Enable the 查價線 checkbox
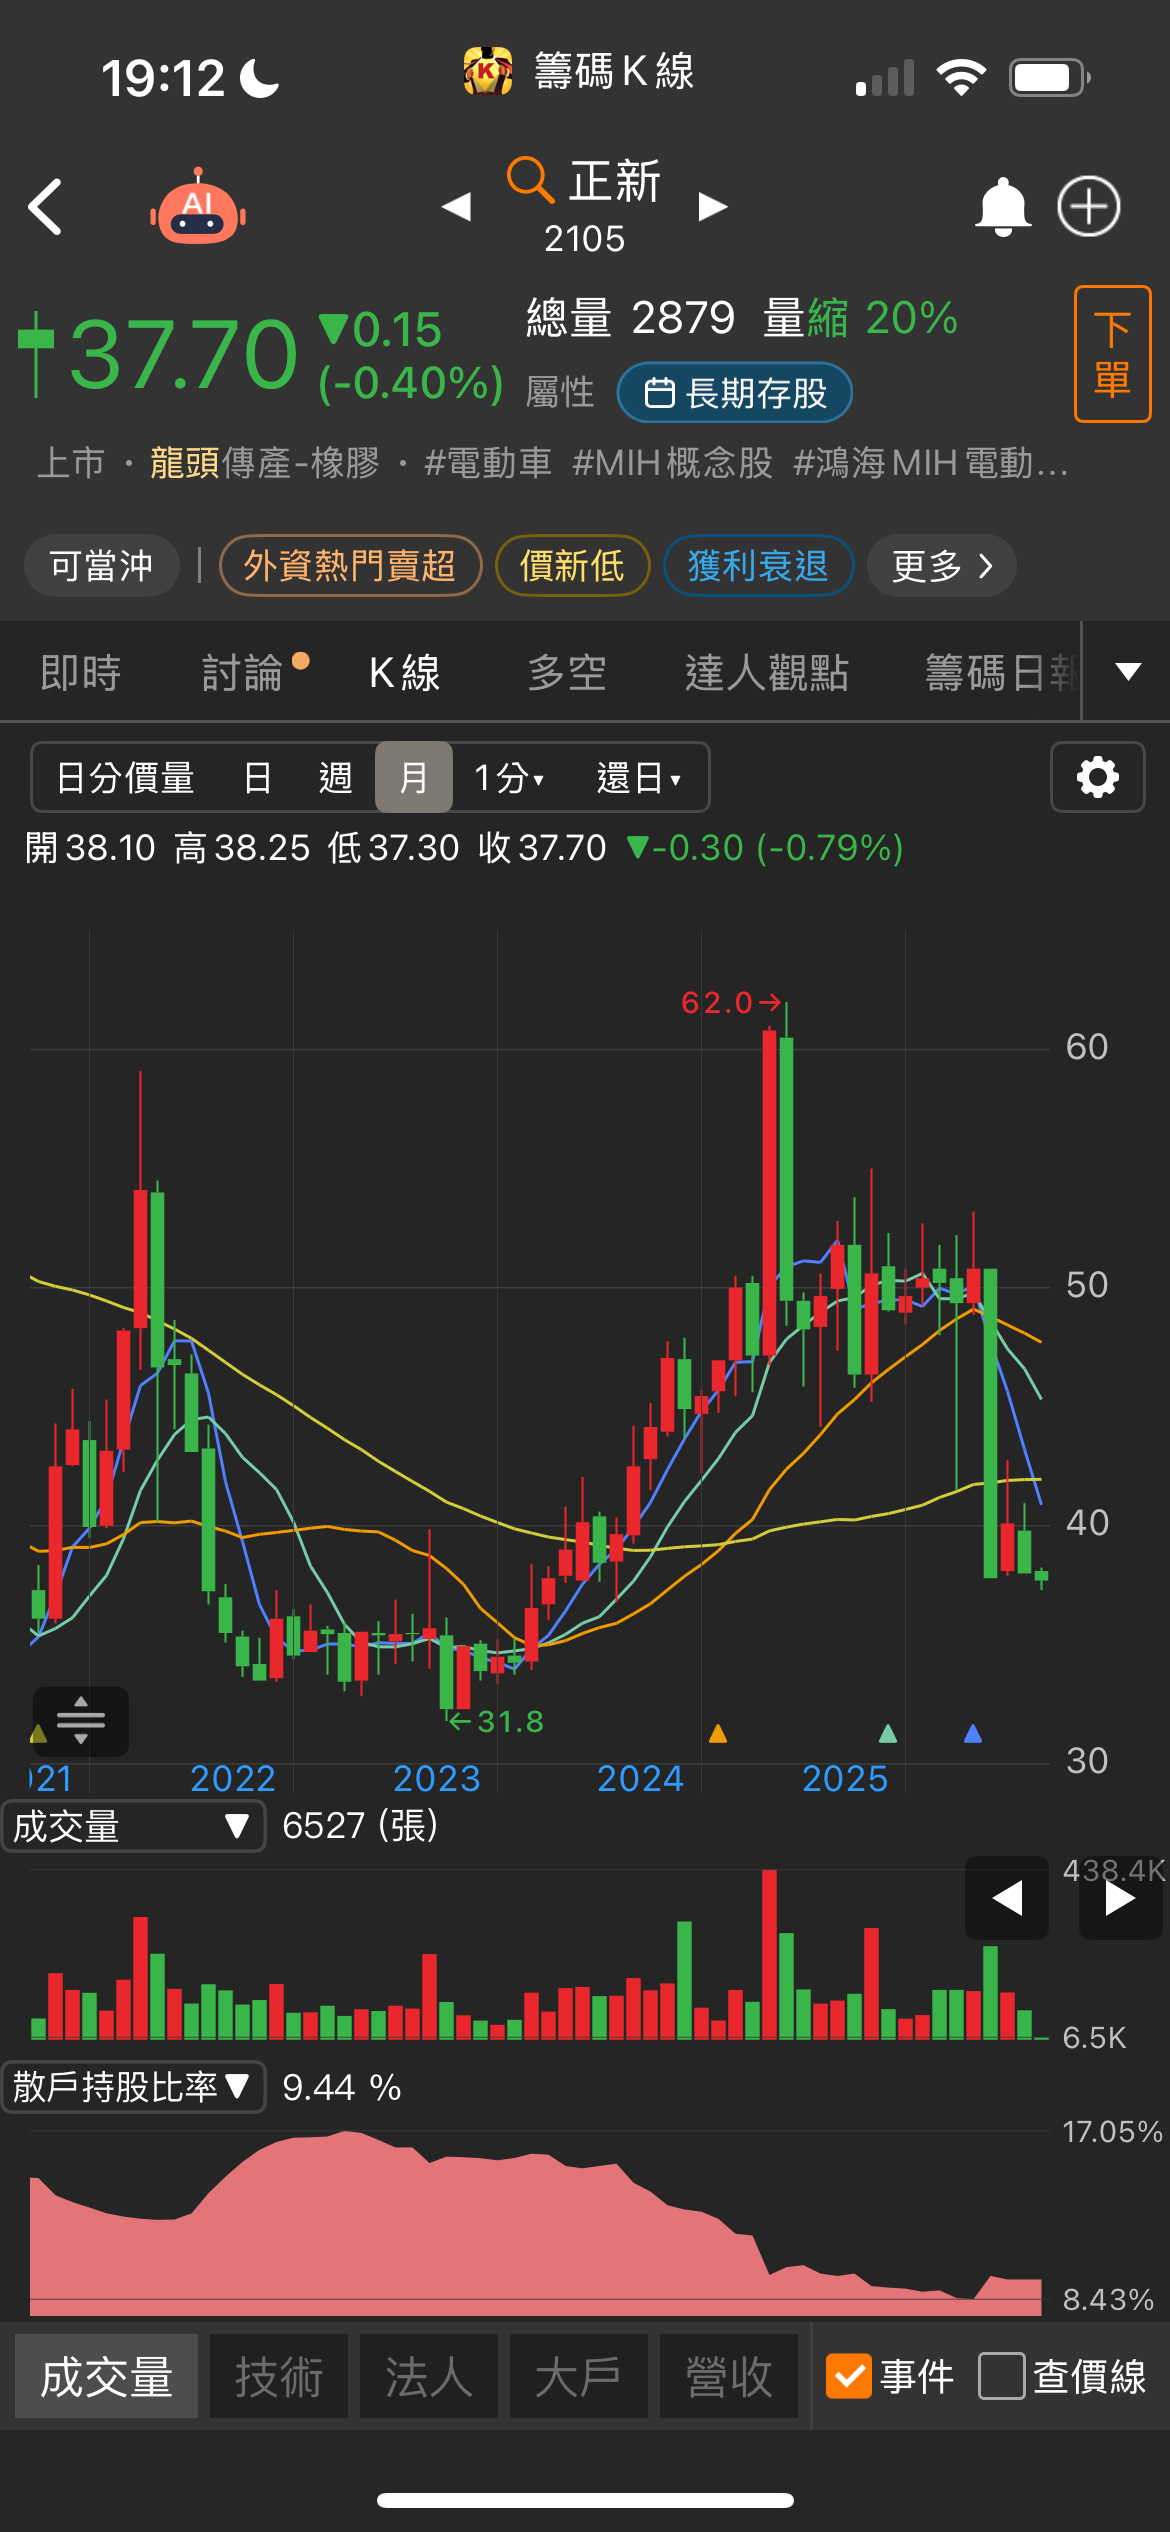The width and height of the screenshot is (1170, 2532). click(x=1002, y=2376)
